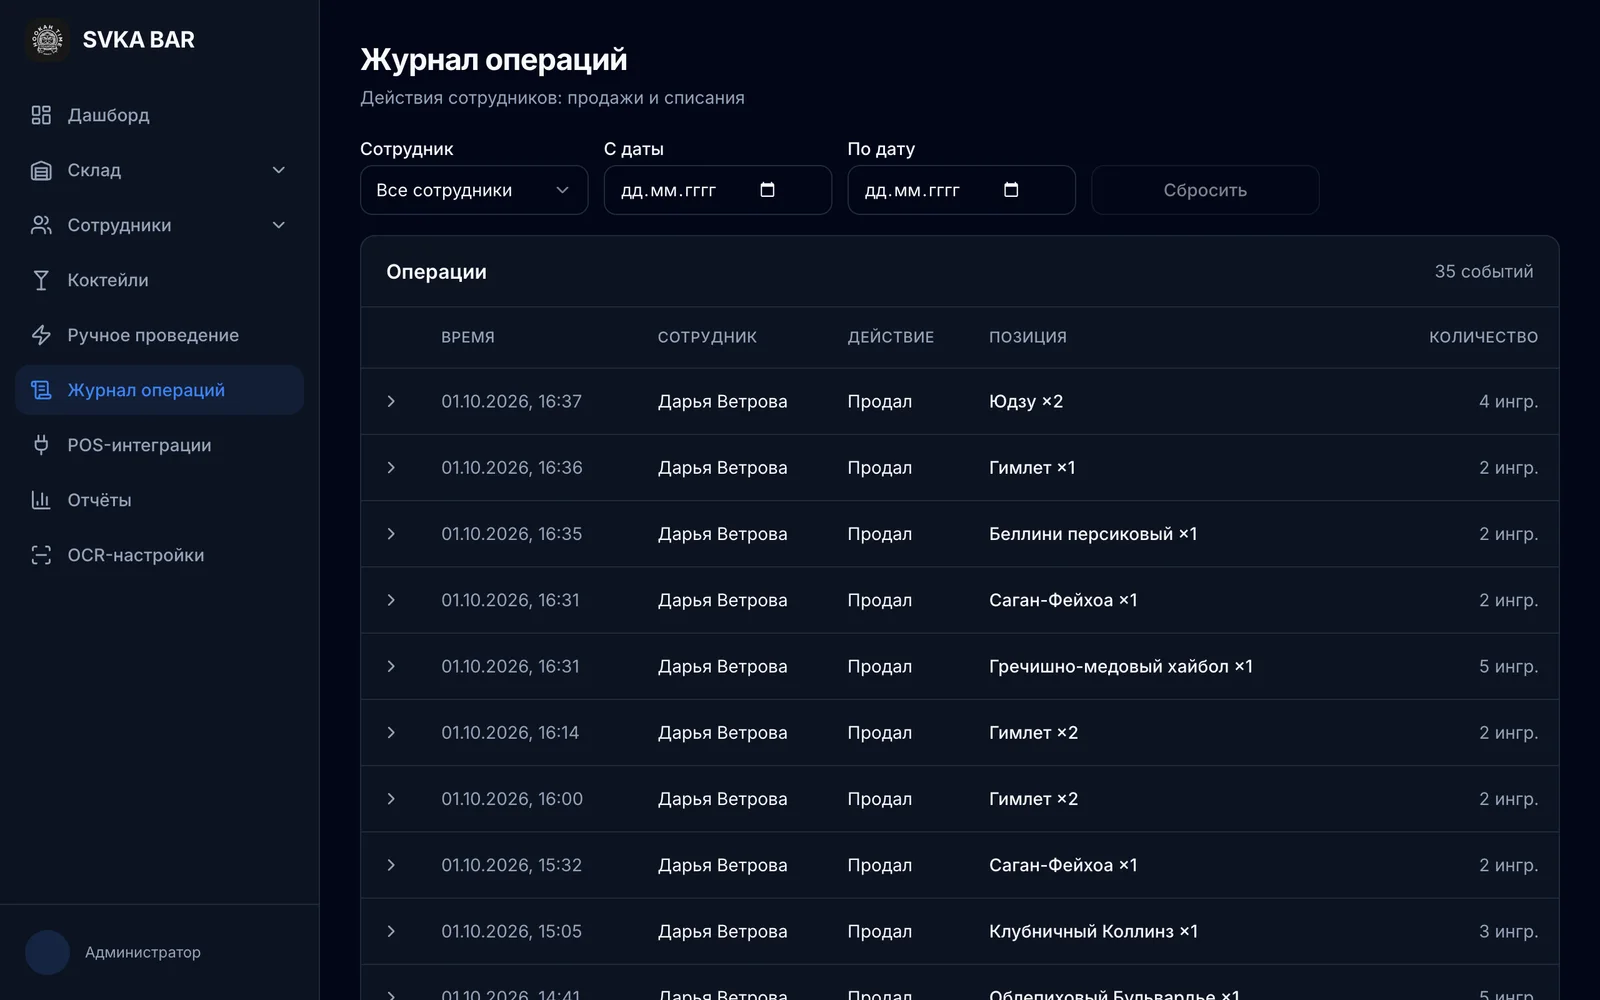
Task: Expand the 16:00 Гимлет ×2 row
Action: click(391, 799)
